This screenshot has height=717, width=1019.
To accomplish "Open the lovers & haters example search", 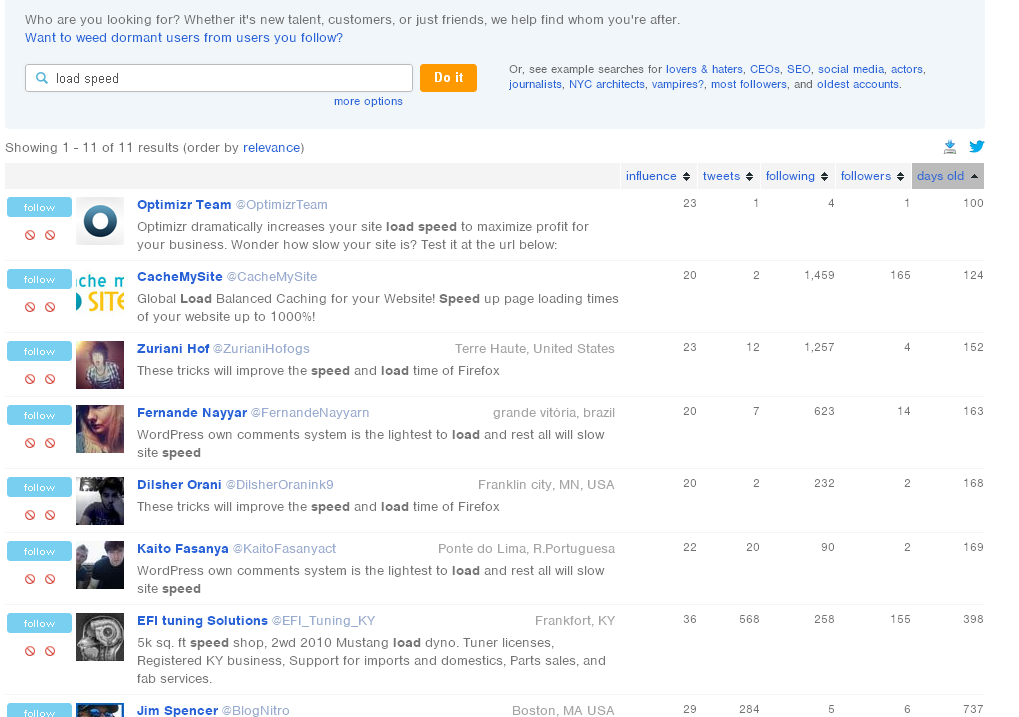I will (x=704, y=70).
